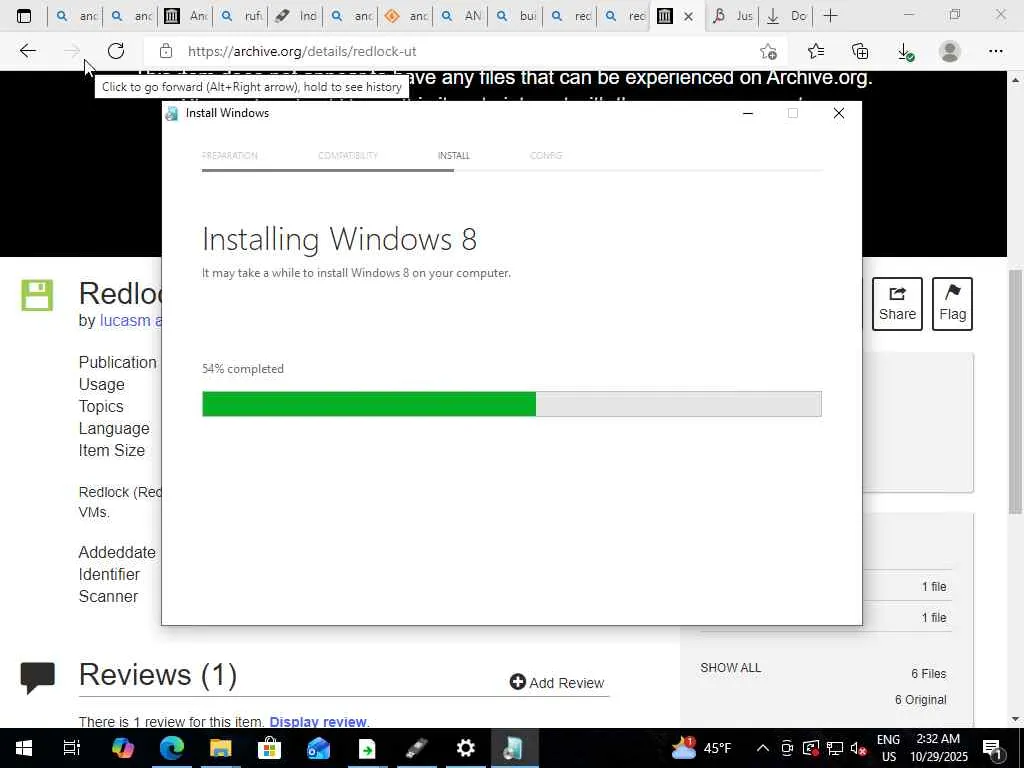This screenshot has width=1024, height=768.
Task: Open the Favorites list
Action: 816,51
